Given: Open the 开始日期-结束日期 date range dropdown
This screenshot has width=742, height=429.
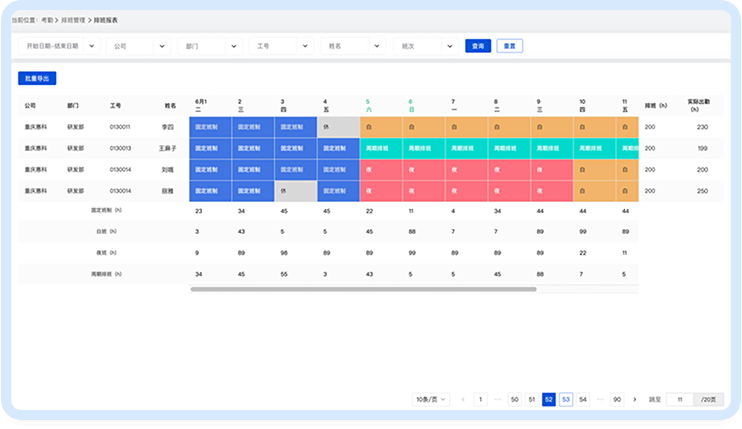Looking at the screenshot, I should coord(61,46).
